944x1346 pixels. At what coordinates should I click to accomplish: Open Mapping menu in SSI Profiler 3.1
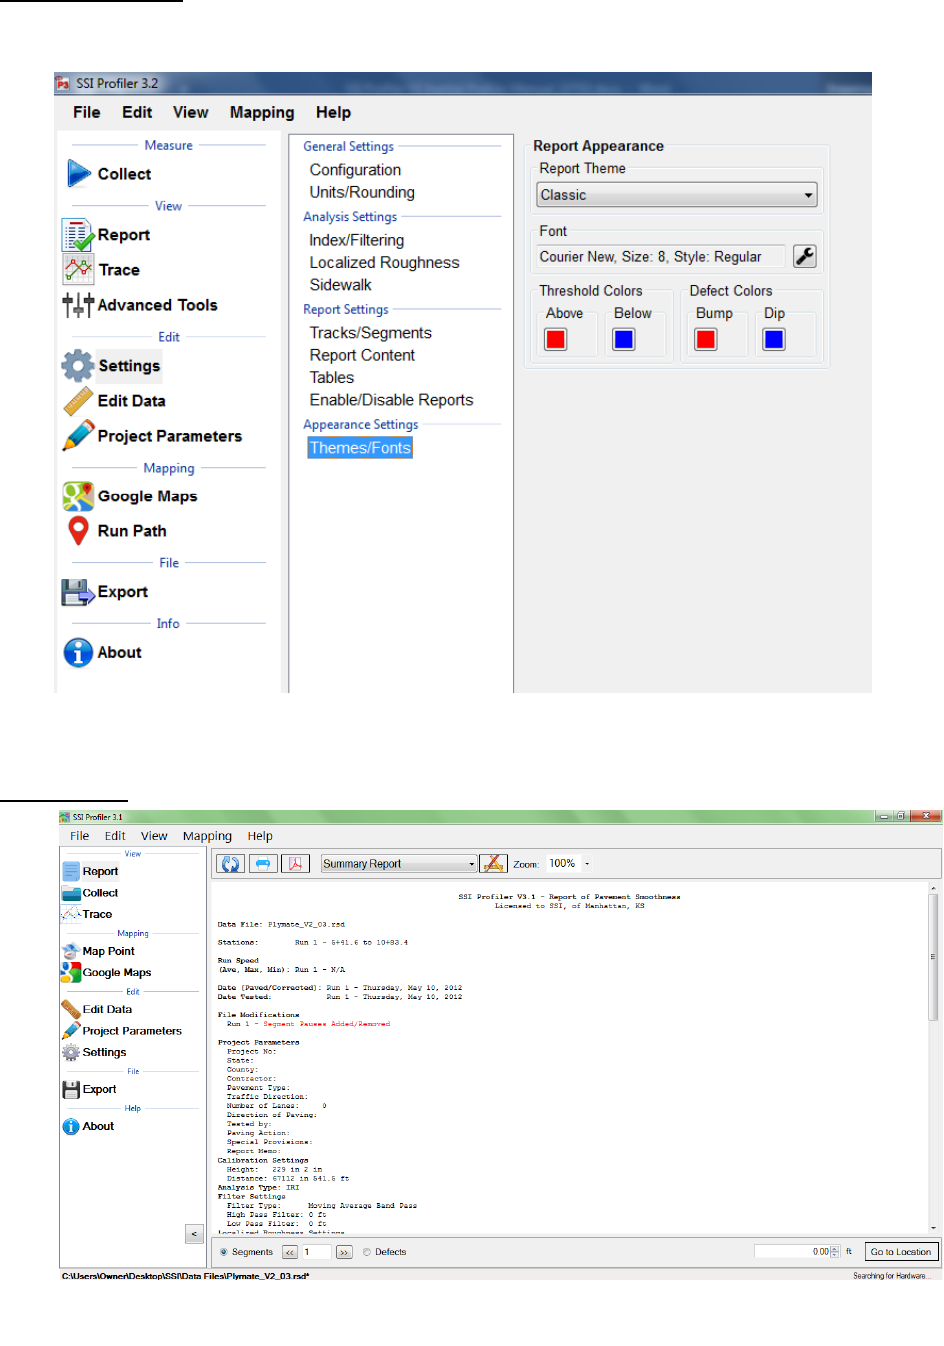pos(207,836)
